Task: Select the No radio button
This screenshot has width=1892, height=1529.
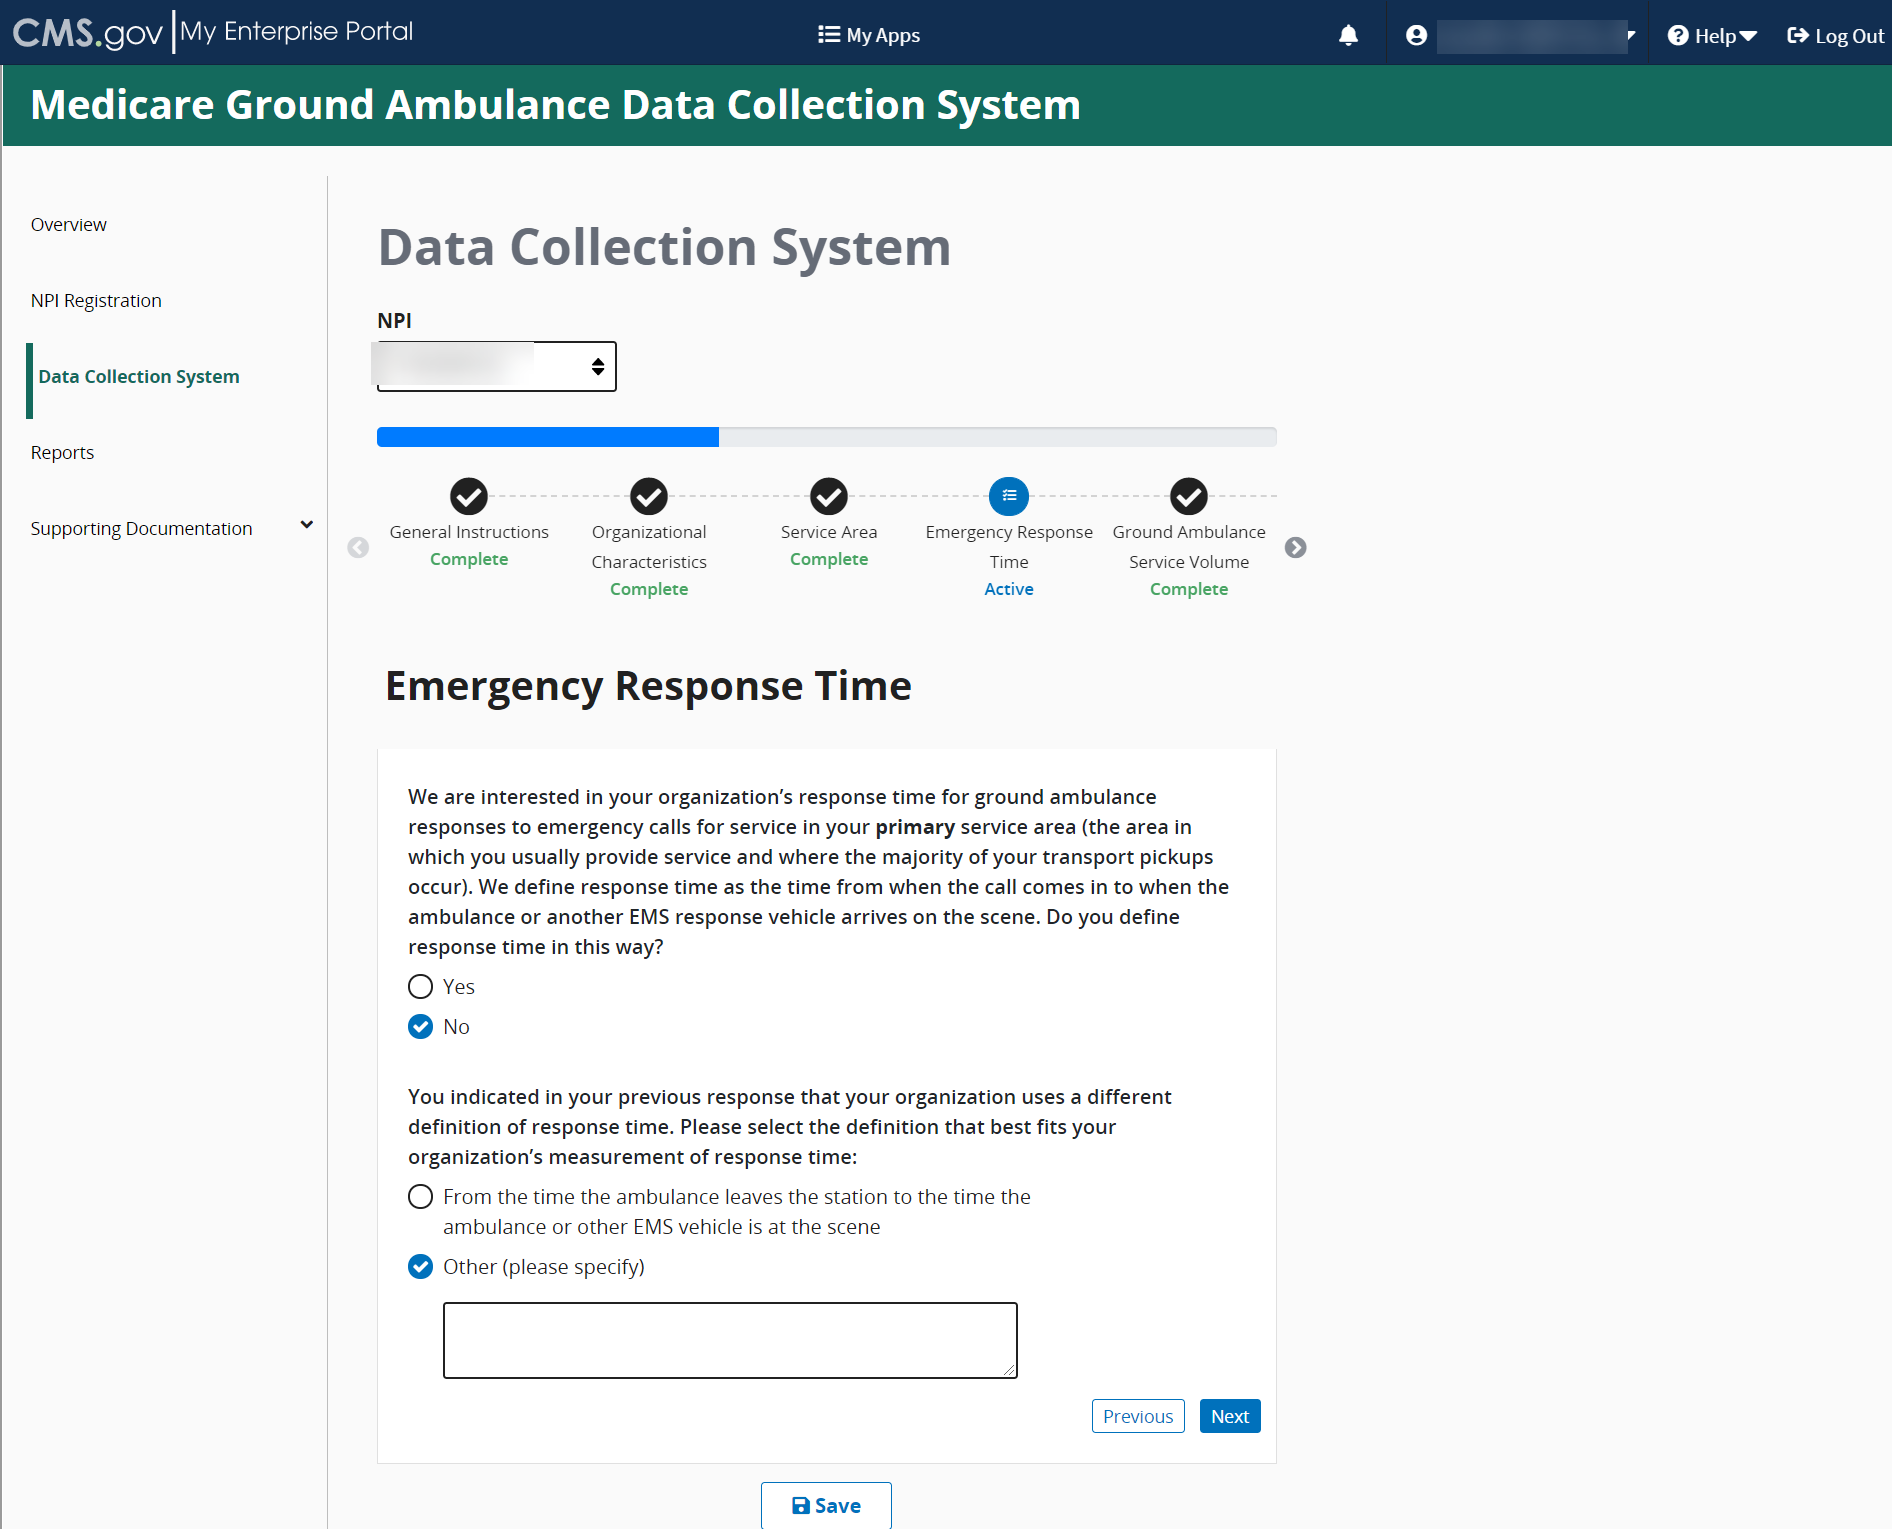Action: tap(421, 1027)
